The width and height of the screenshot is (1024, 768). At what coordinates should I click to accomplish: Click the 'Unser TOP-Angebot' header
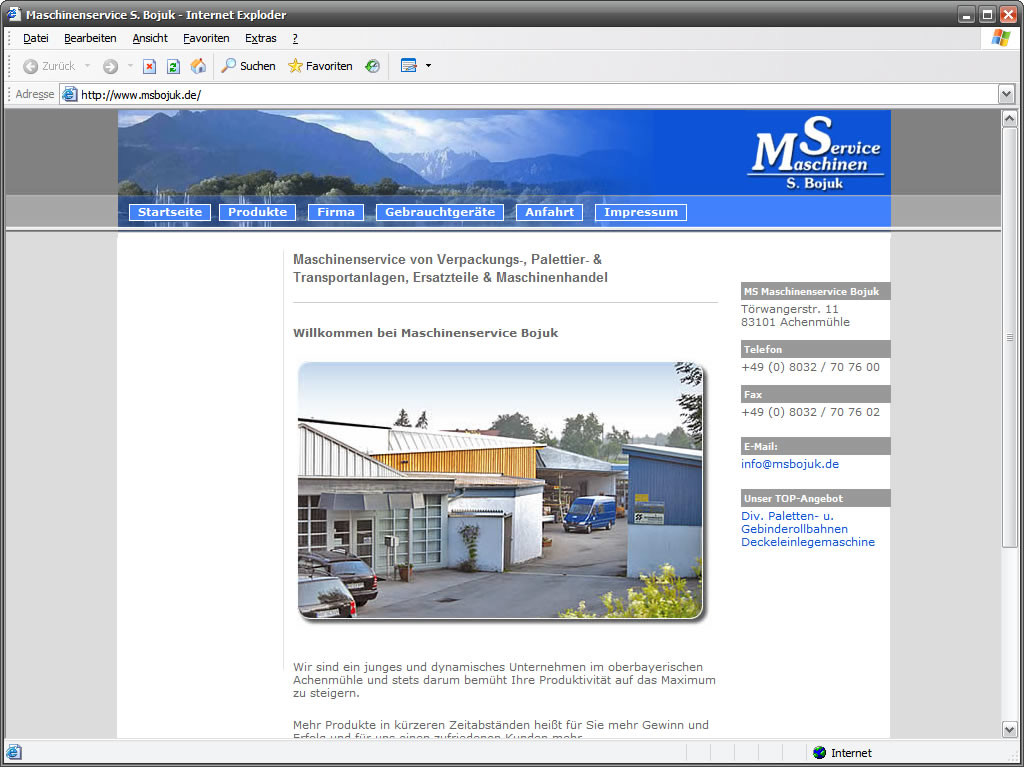pos(816,498)
